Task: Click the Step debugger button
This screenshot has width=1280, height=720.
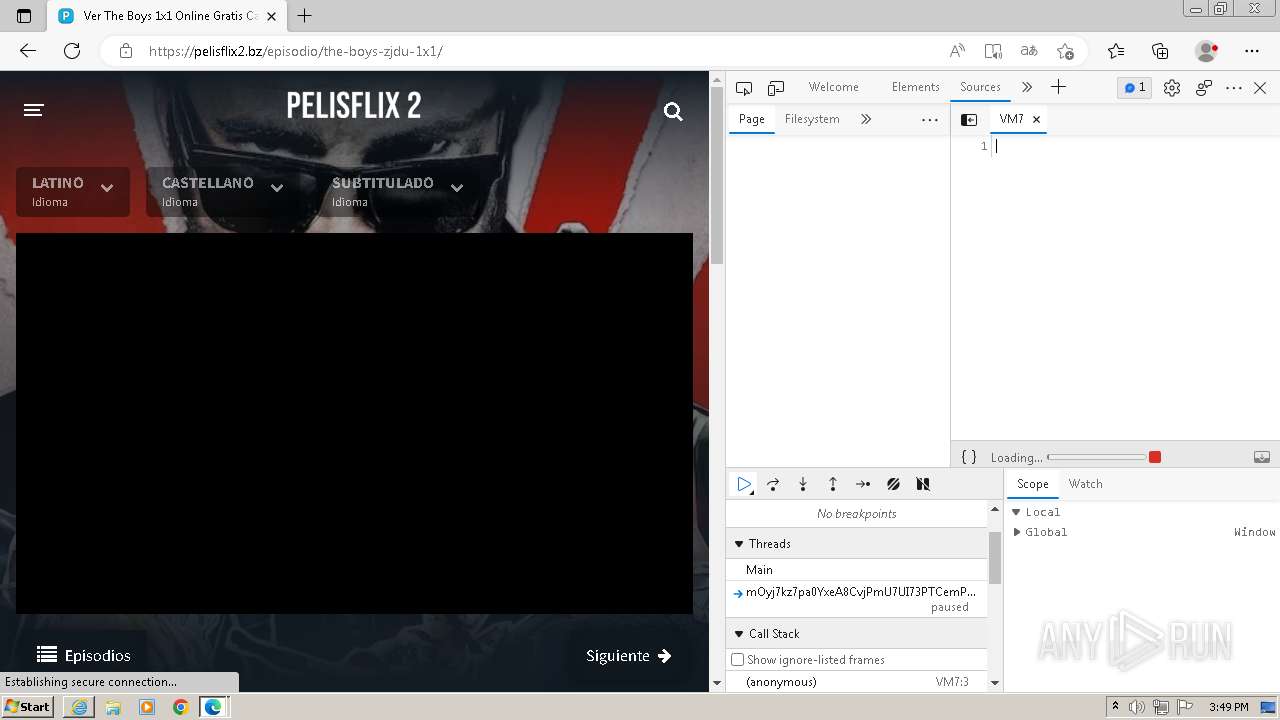Action: 863,484
